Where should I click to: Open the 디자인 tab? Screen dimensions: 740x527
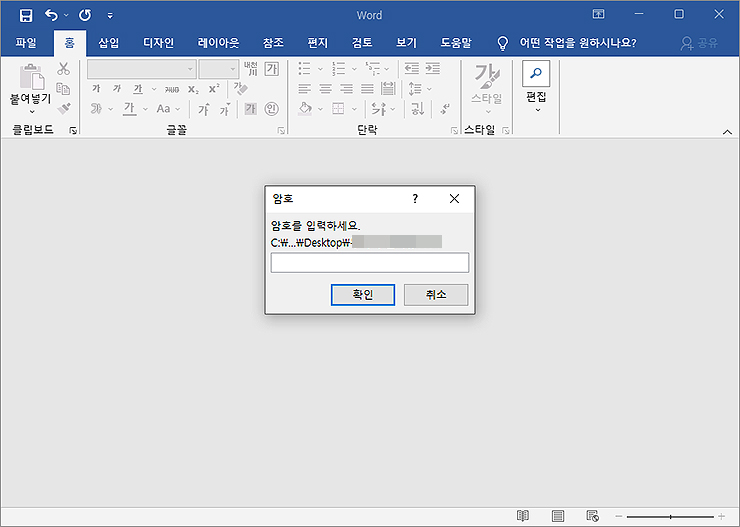click(159, 43)
